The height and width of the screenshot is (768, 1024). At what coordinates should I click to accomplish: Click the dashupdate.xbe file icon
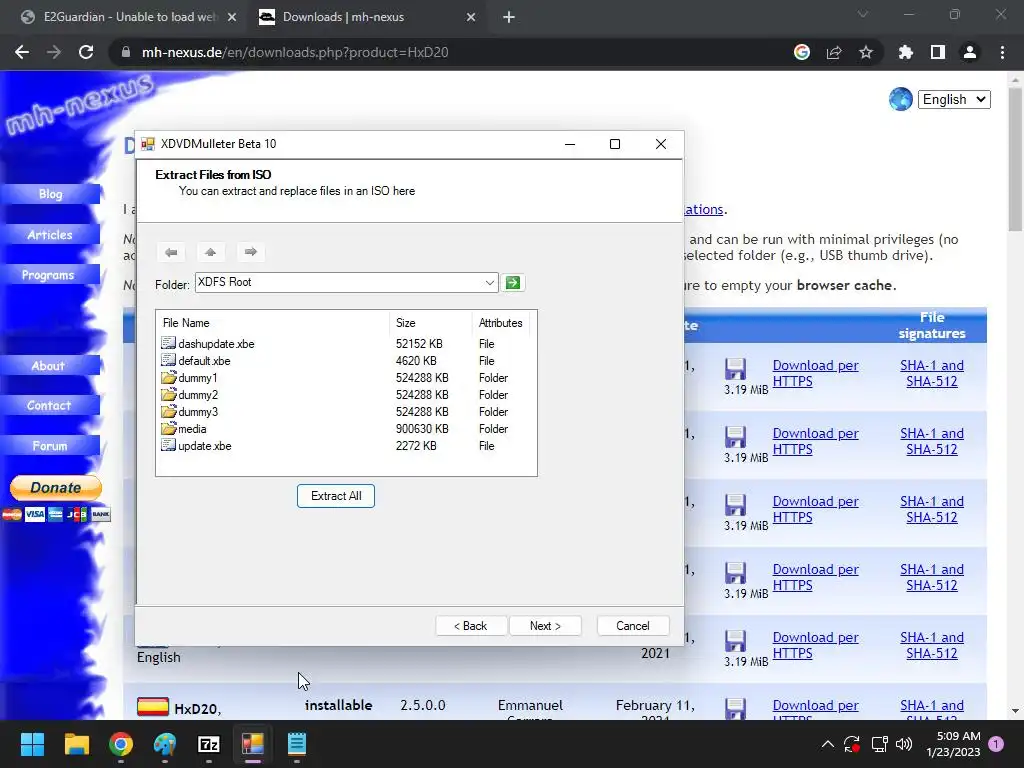pos(168,343)
